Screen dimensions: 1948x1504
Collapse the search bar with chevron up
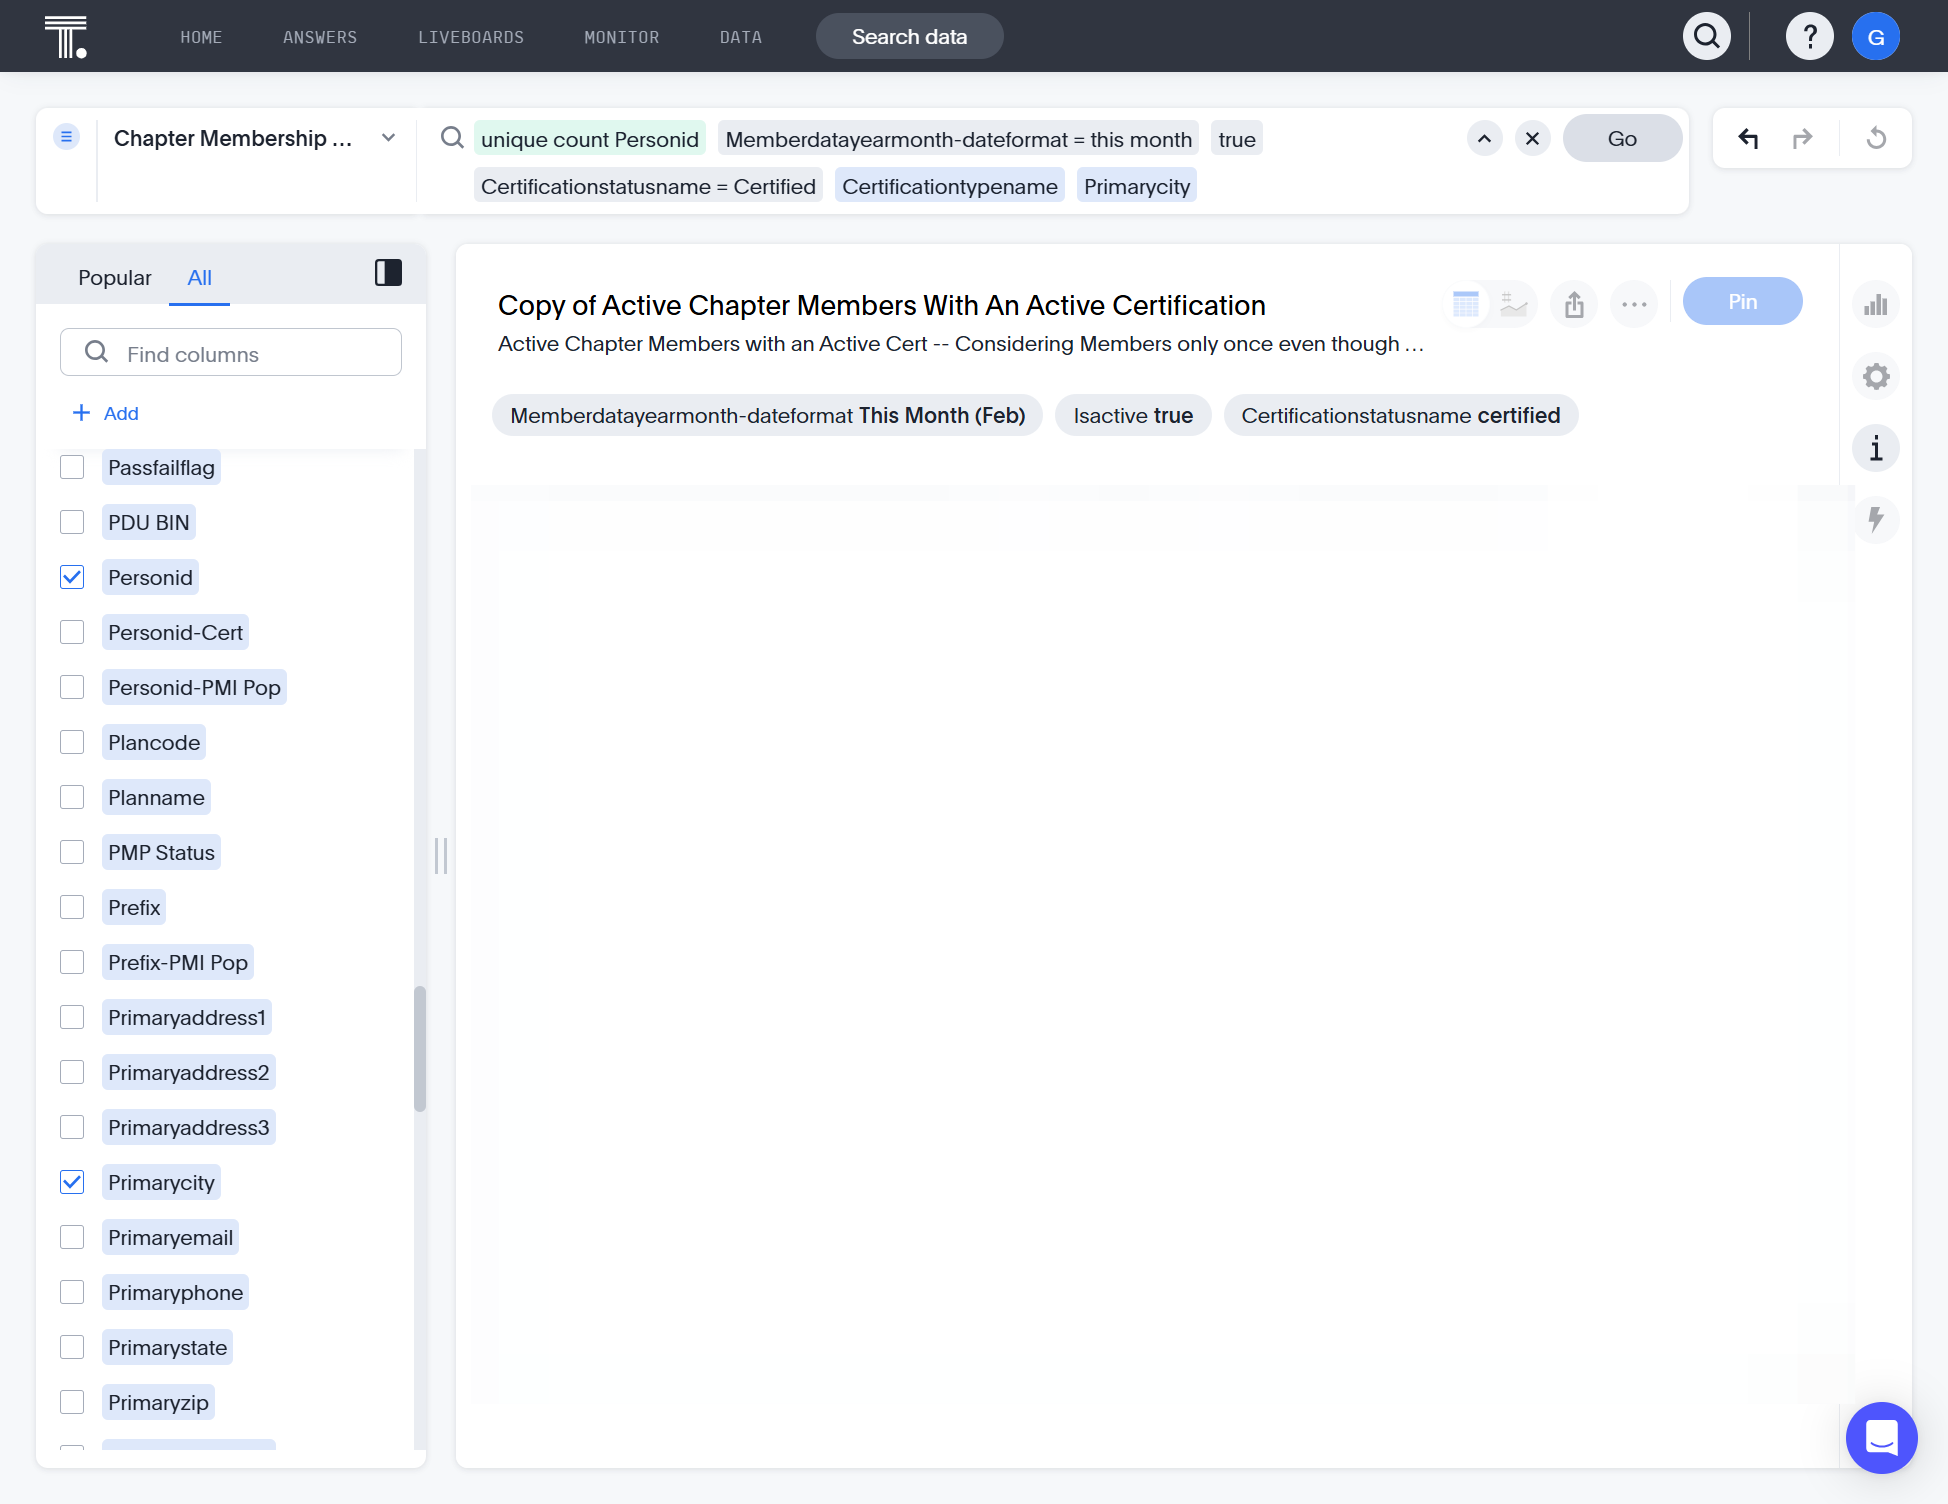[x=1484, y=139]
